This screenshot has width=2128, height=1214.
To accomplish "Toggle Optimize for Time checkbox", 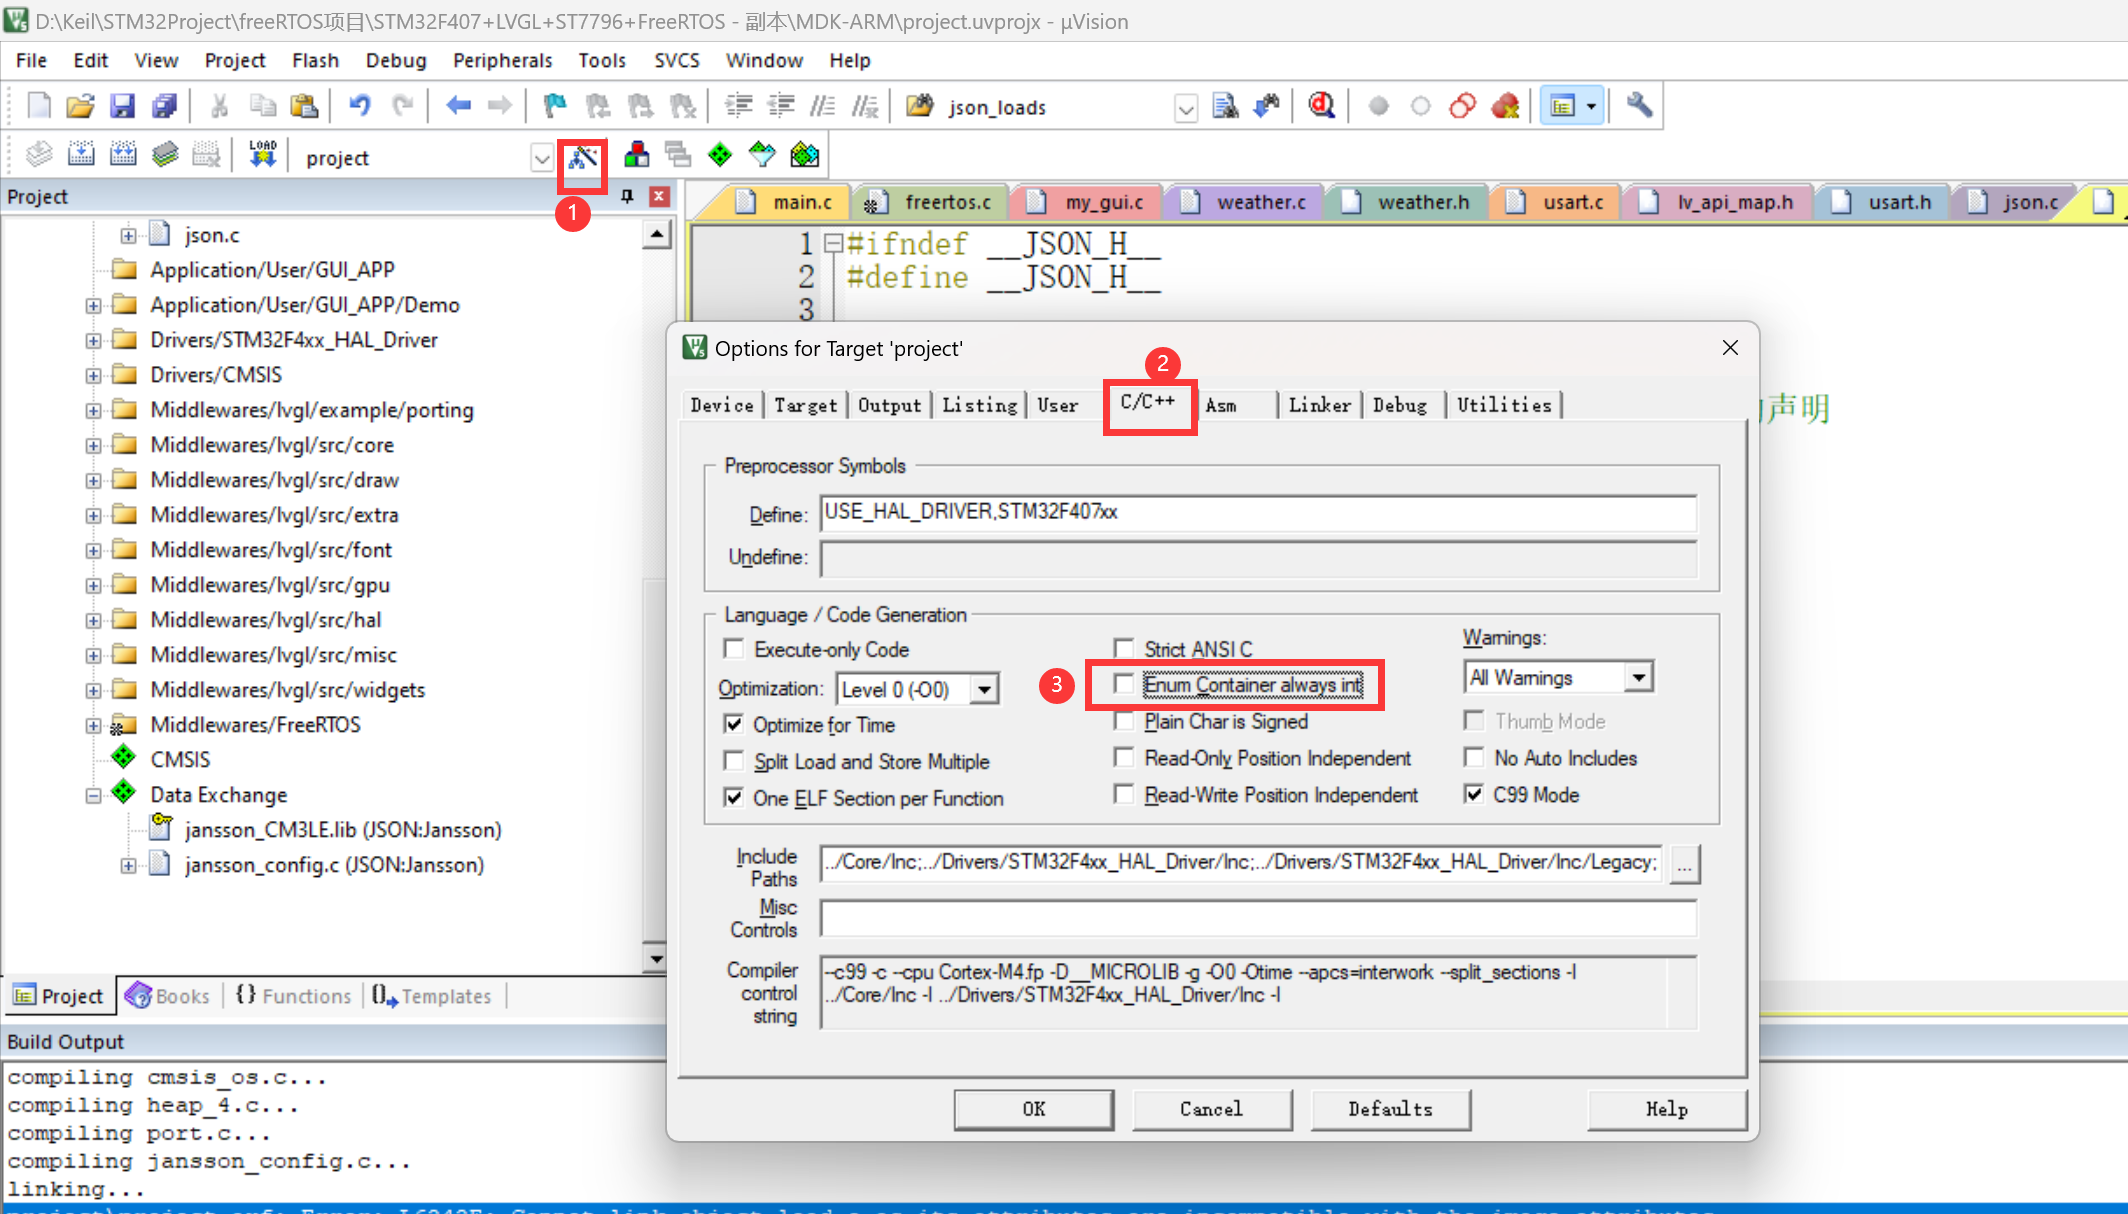I will coord(735,725).
